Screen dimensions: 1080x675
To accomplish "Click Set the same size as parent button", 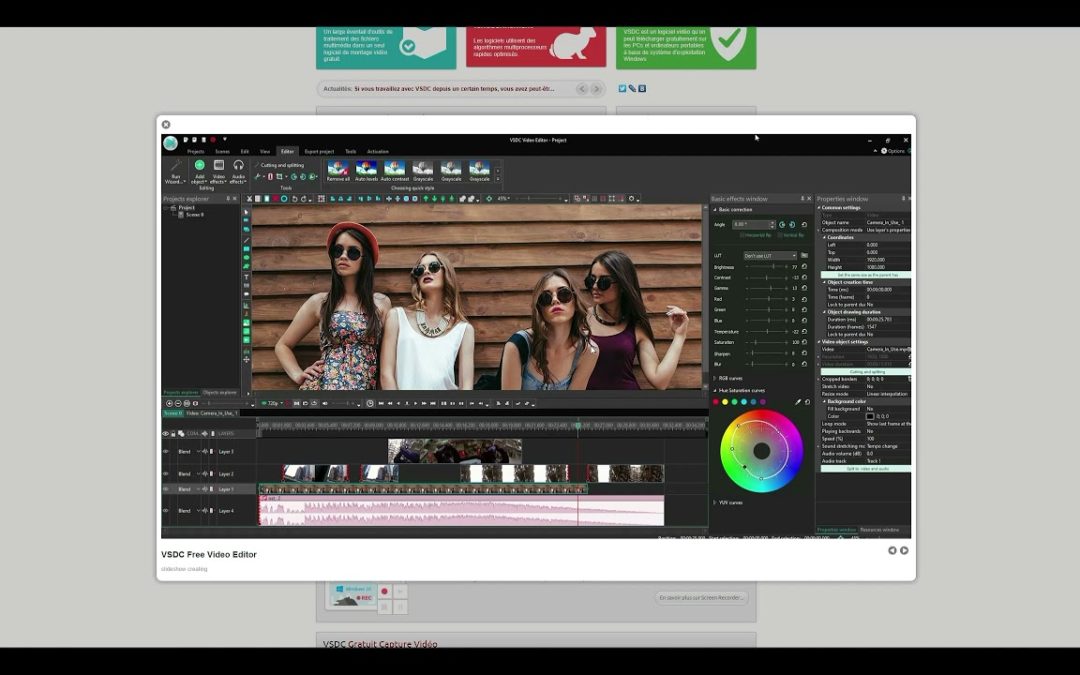I will [x=866, y=275].
